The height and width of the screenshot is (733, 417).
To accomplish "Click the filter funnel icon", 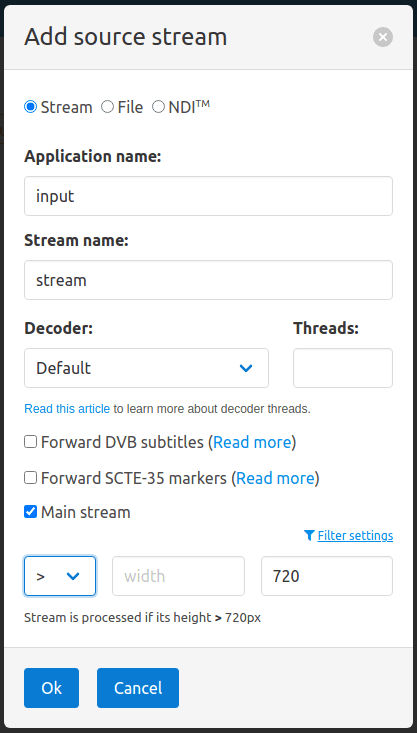I will pos(309,535).
